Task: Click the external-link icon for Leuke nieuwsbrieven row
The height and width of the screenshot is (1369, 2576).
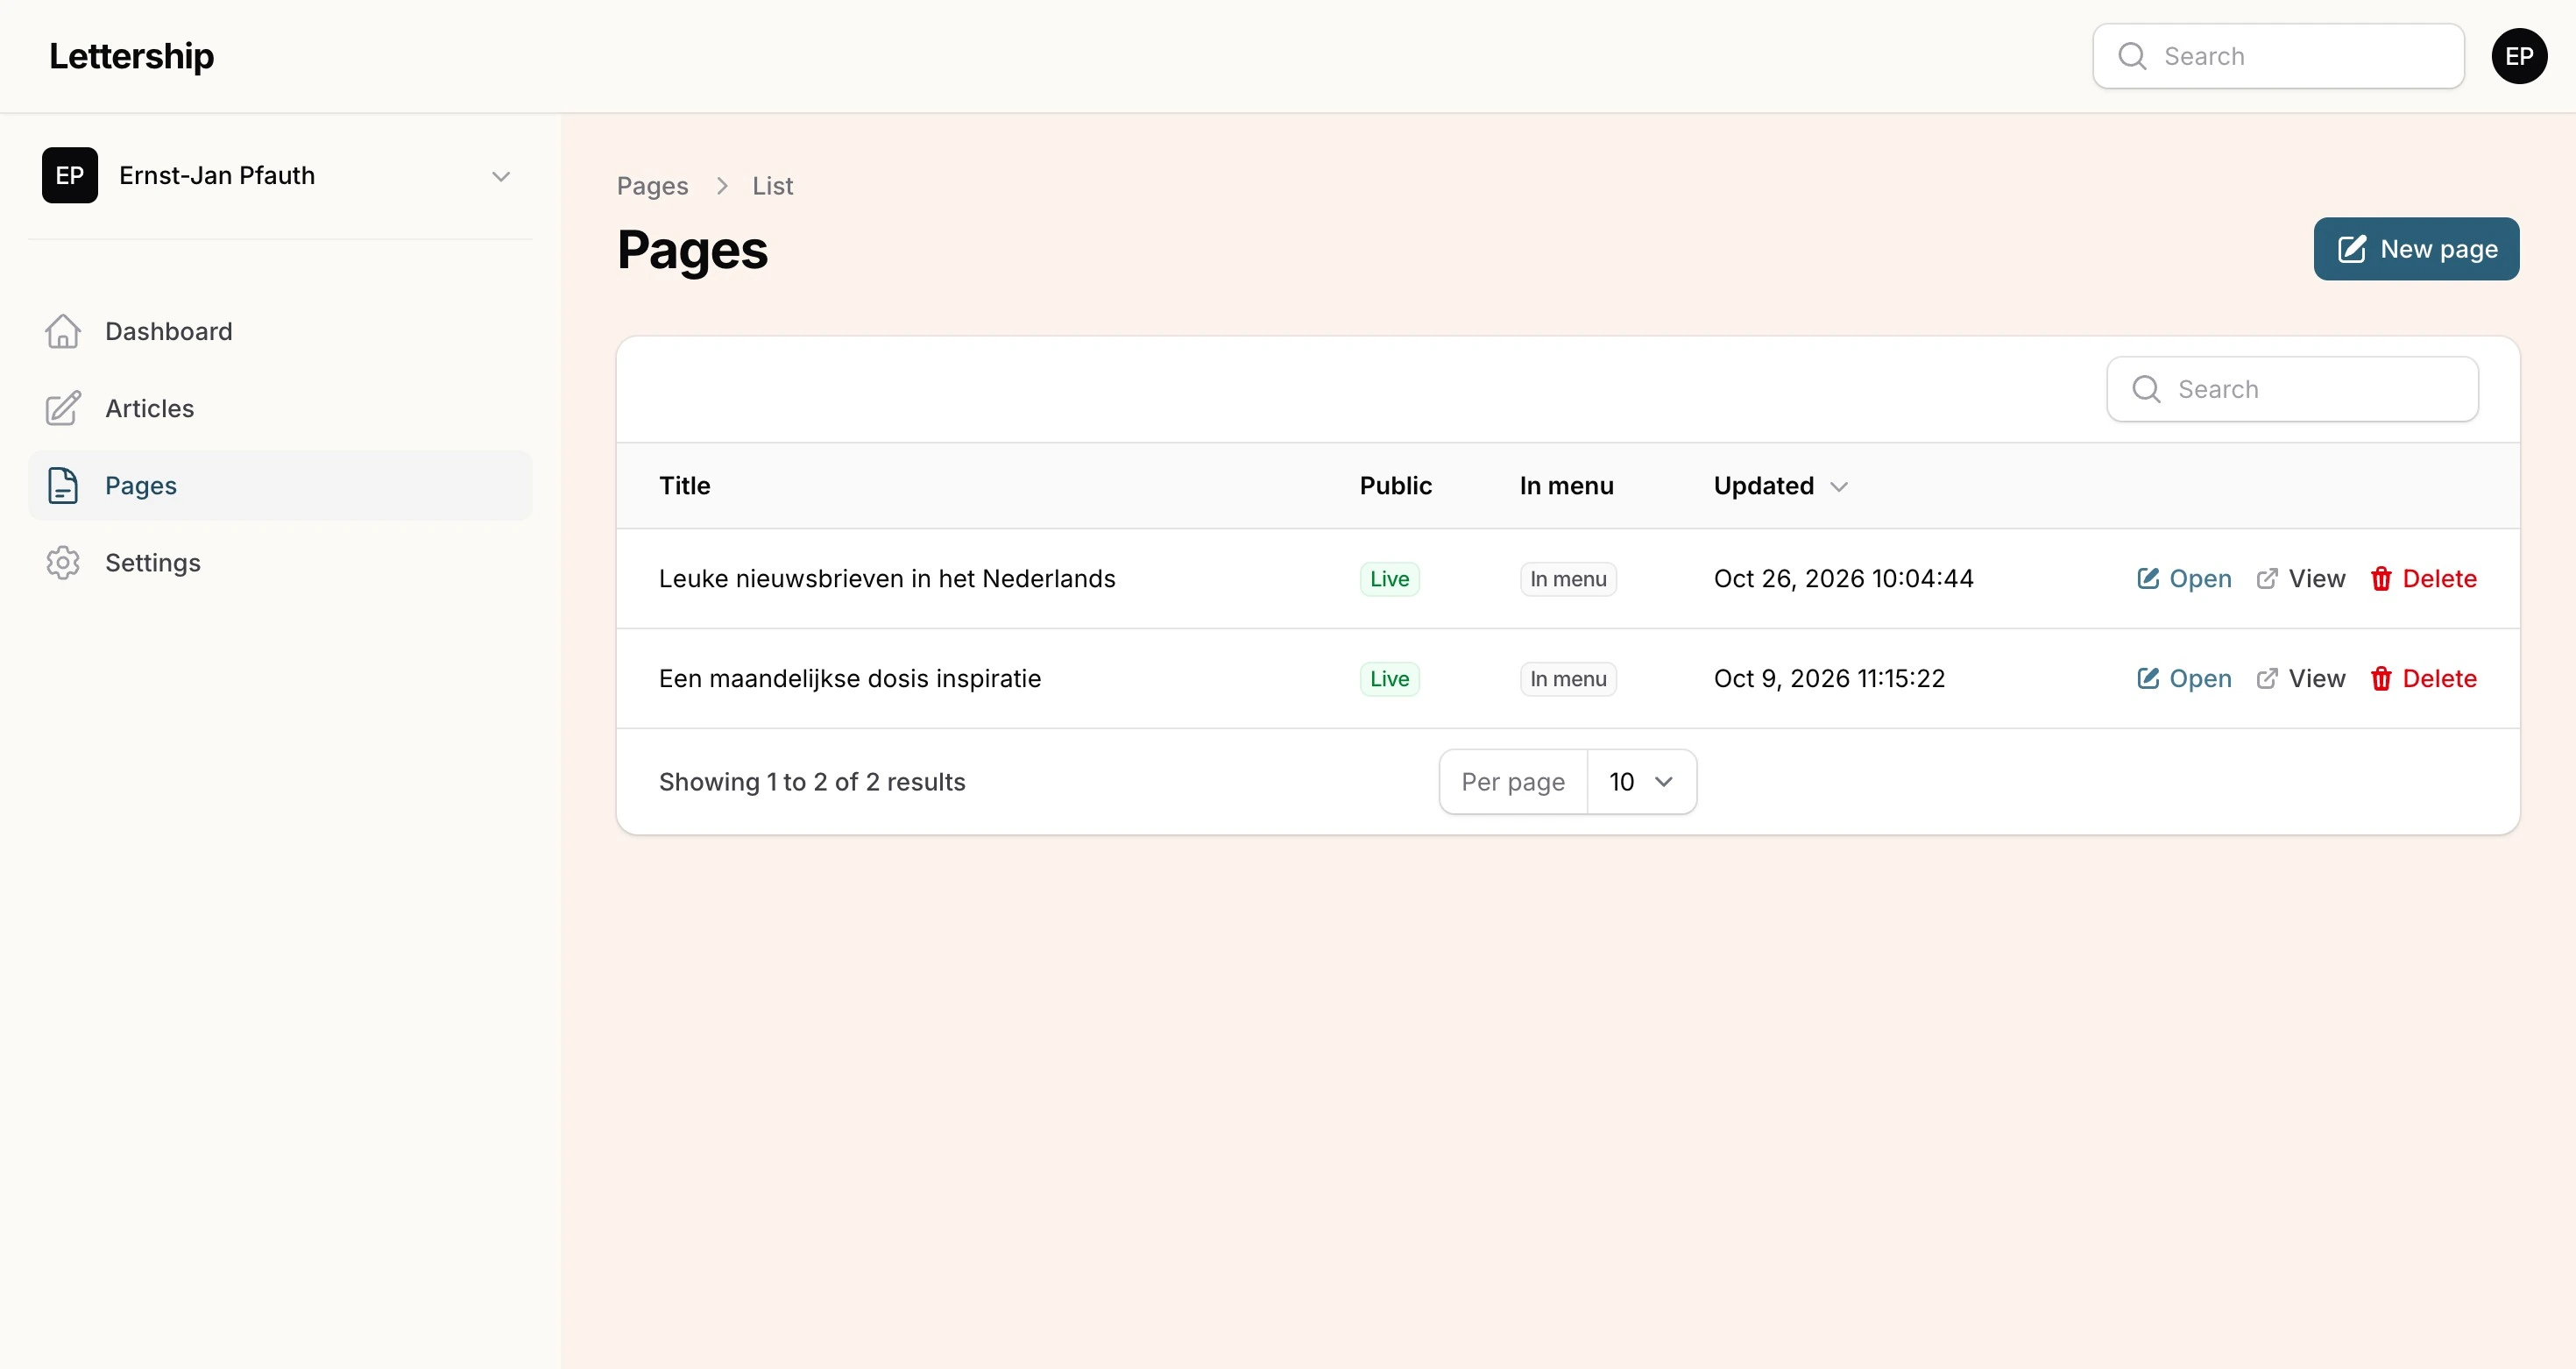Action: [2267, 578]
